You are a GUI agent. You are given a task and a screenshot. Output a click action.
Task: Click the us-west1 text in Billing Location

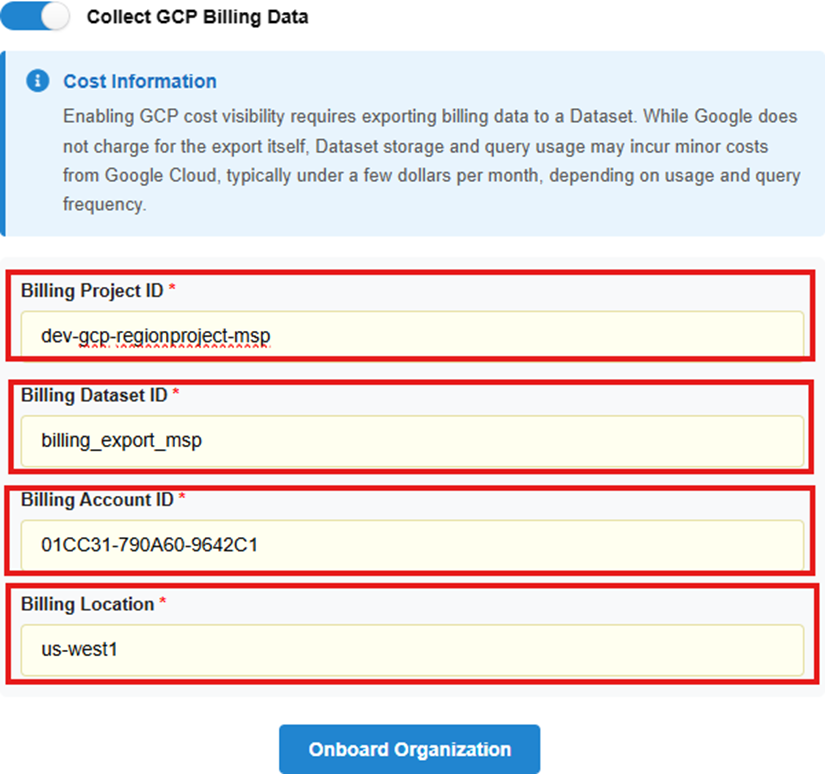coord(79,649)
